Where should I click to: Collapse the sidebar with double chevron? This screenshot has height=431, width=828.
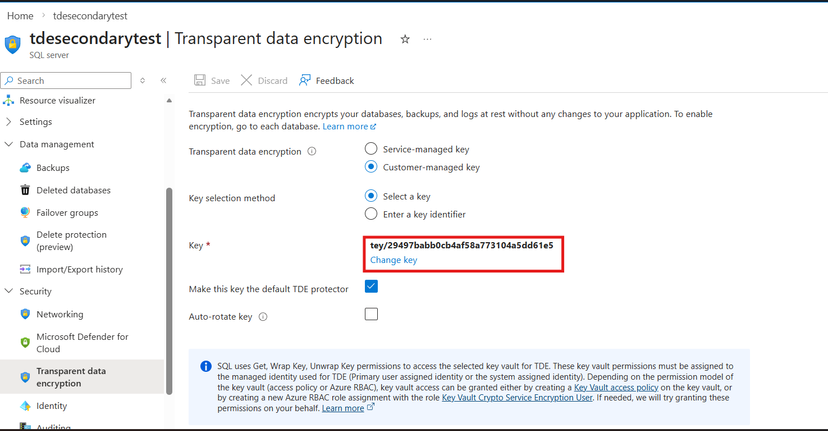[164, 80]
